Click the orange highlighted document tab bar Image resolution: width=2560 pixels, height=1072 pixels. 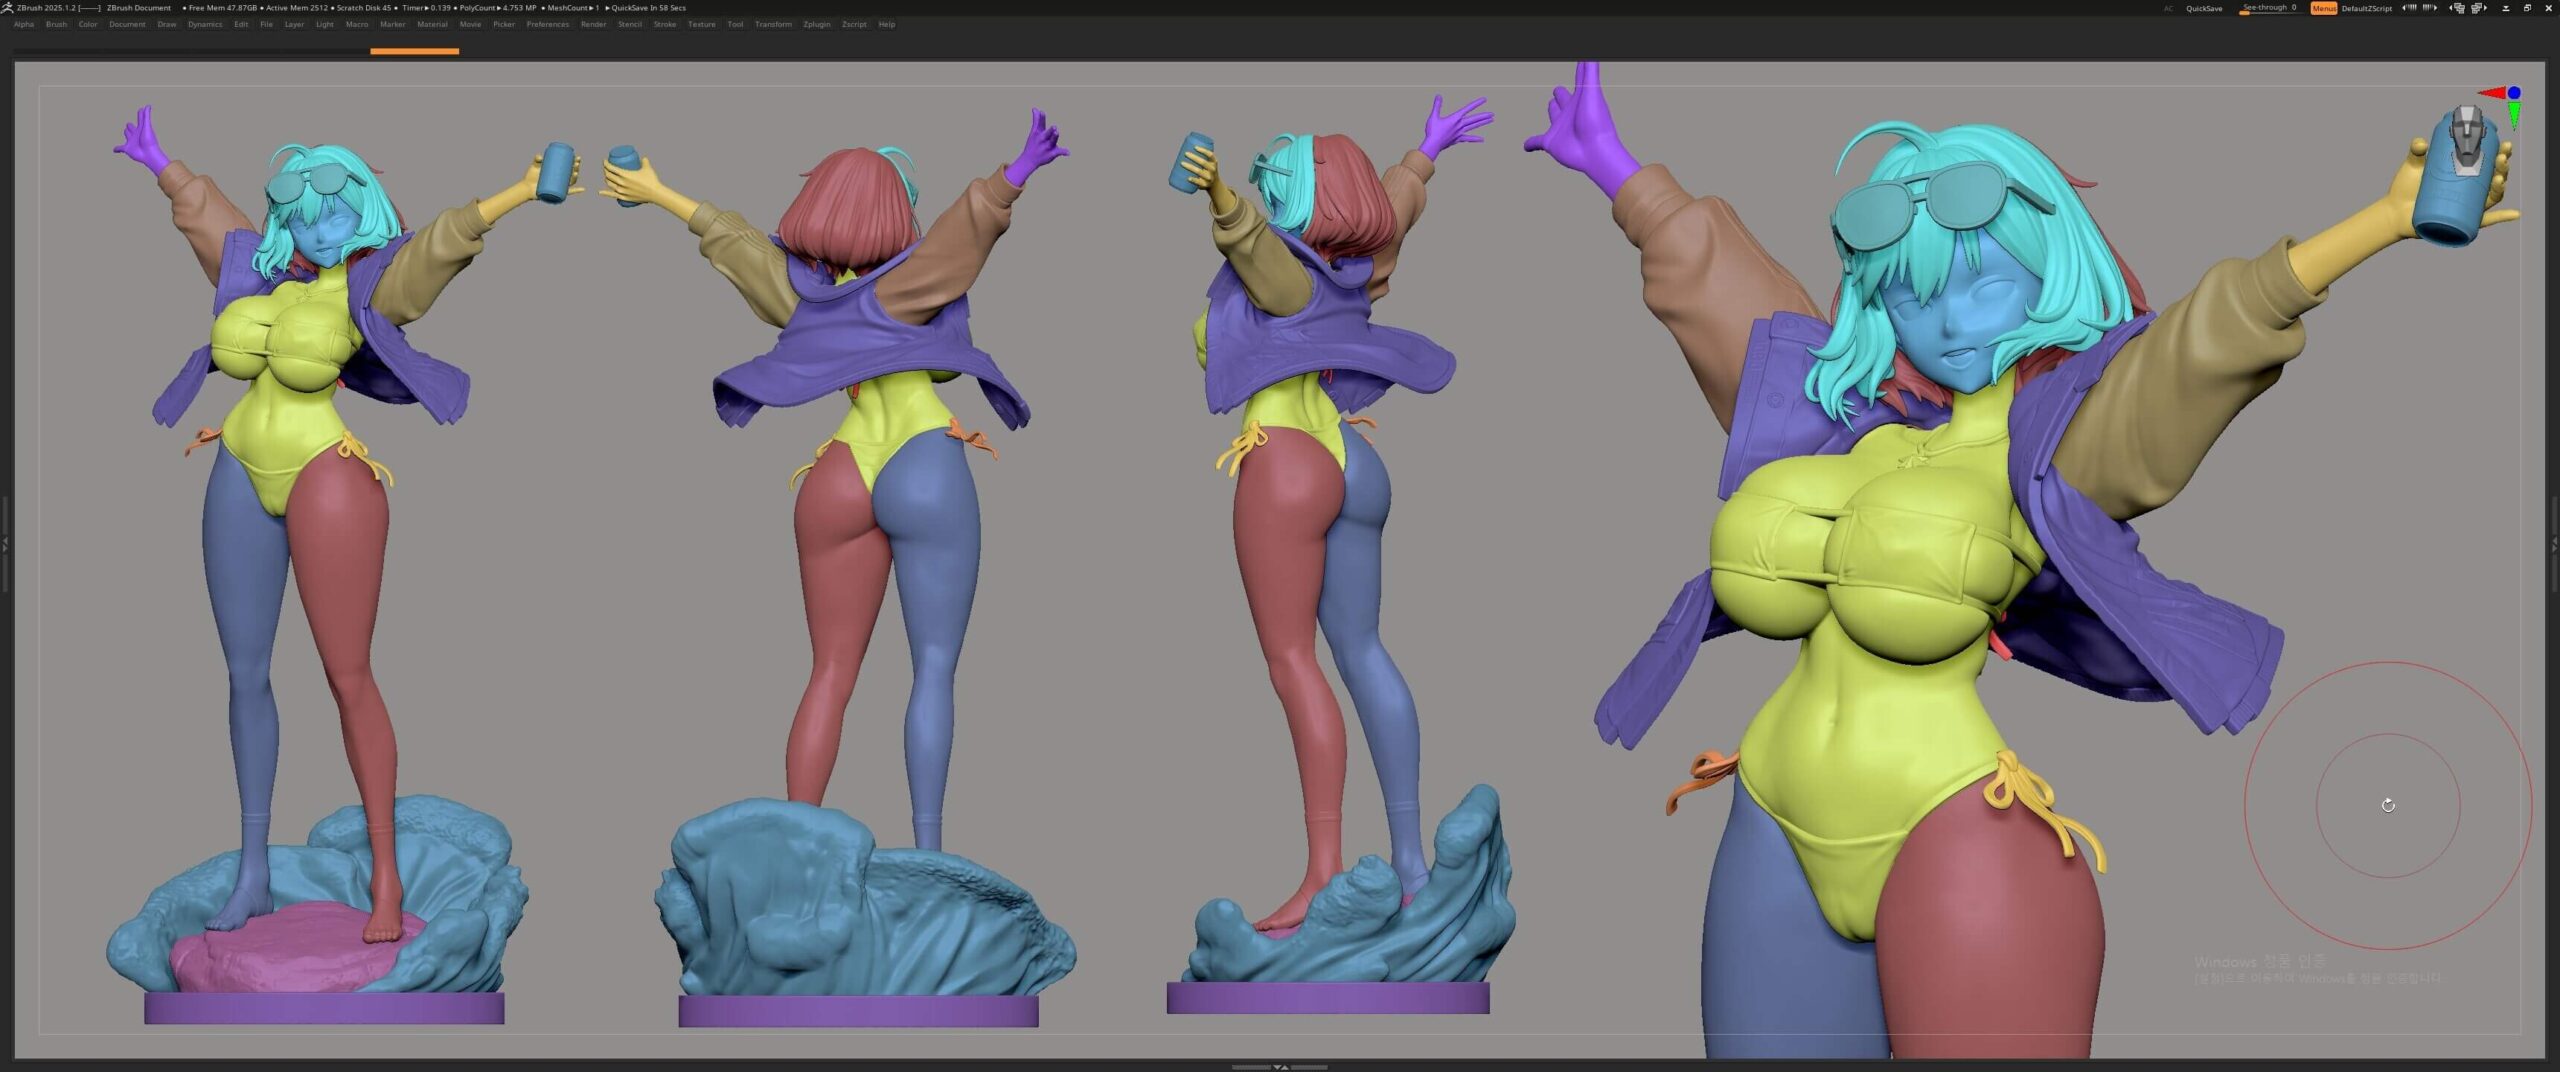(414, 51)
